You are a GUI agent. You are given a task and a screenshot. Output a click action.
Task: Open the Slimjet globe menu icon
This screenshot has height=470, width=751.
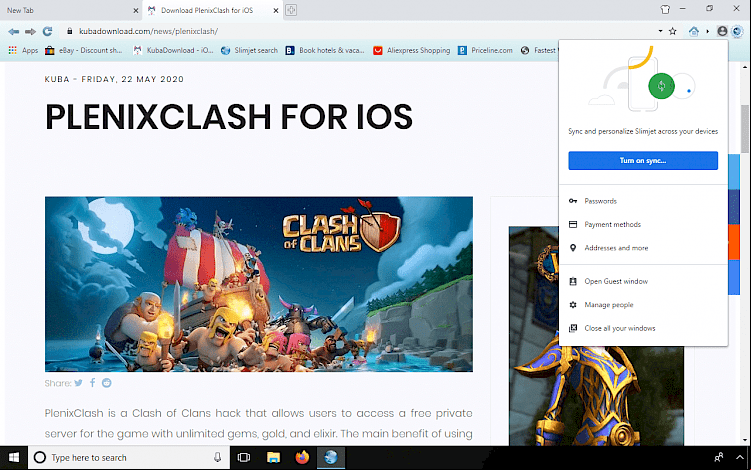(737, 31)
